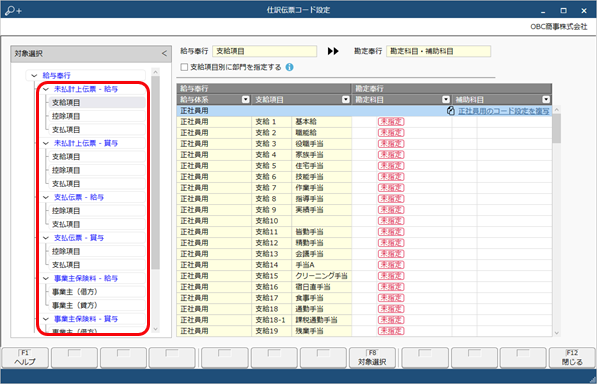The height and width of the screenshot is (384, 597).
Task: Enable 支給項目別に部門を指定する checkbox
Action: (x=185, y=67)
